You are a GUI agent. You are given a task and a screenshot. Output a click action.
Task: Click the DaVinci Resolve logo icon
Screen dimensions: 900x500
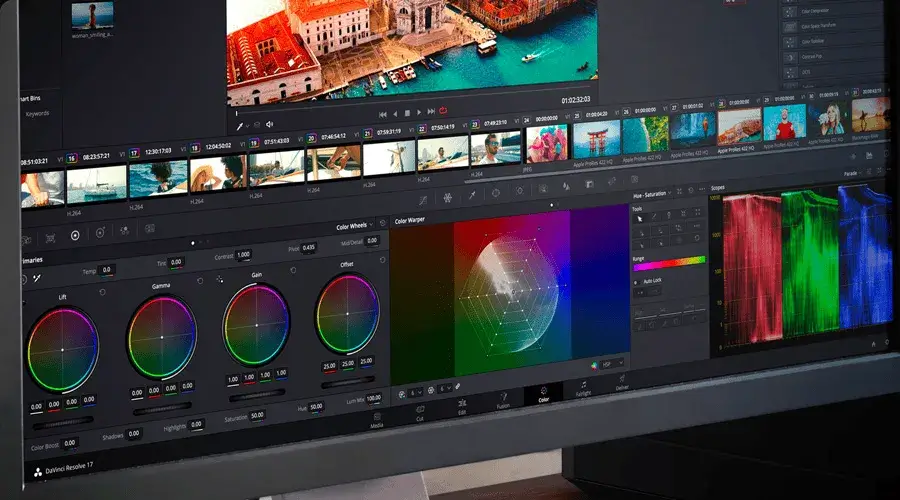(x=37, y=472)
